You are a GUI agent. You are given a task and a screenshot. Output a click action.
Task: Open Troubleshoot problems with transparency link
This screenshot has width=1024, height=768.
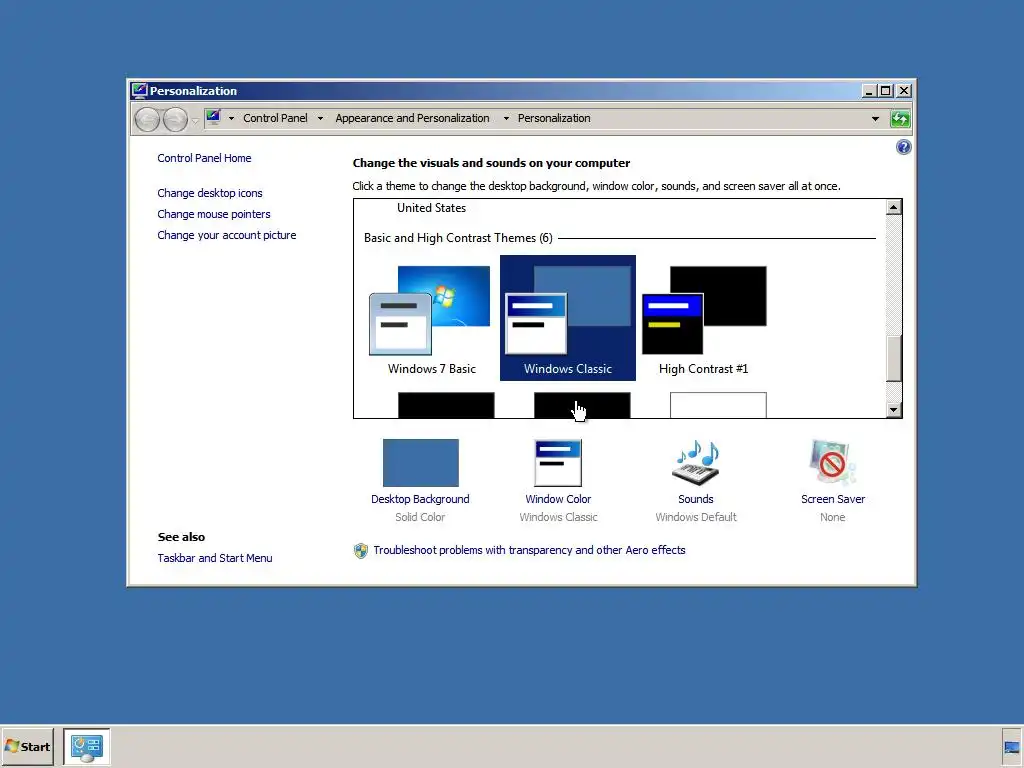click(529, 551)
